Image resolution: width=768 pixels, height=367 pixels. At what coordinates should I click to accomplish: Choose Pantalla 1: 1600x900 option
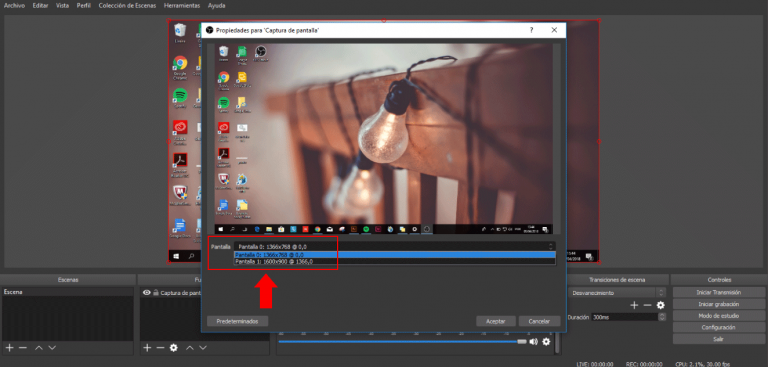(x=395, y=262)
